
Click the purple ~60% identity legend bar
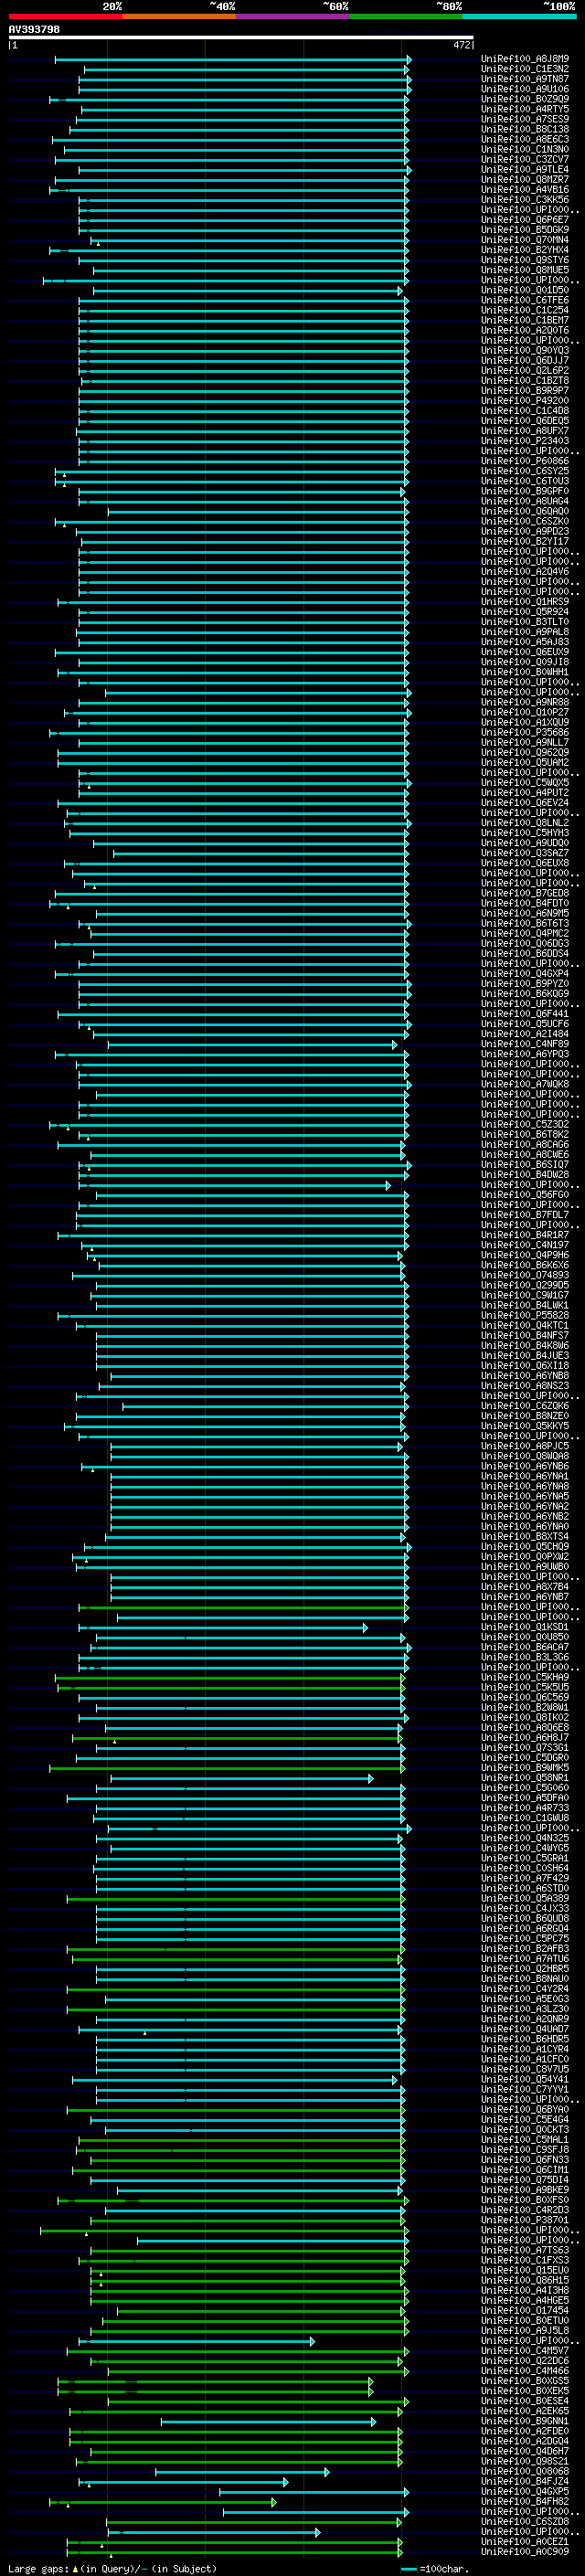click(292, 16)
